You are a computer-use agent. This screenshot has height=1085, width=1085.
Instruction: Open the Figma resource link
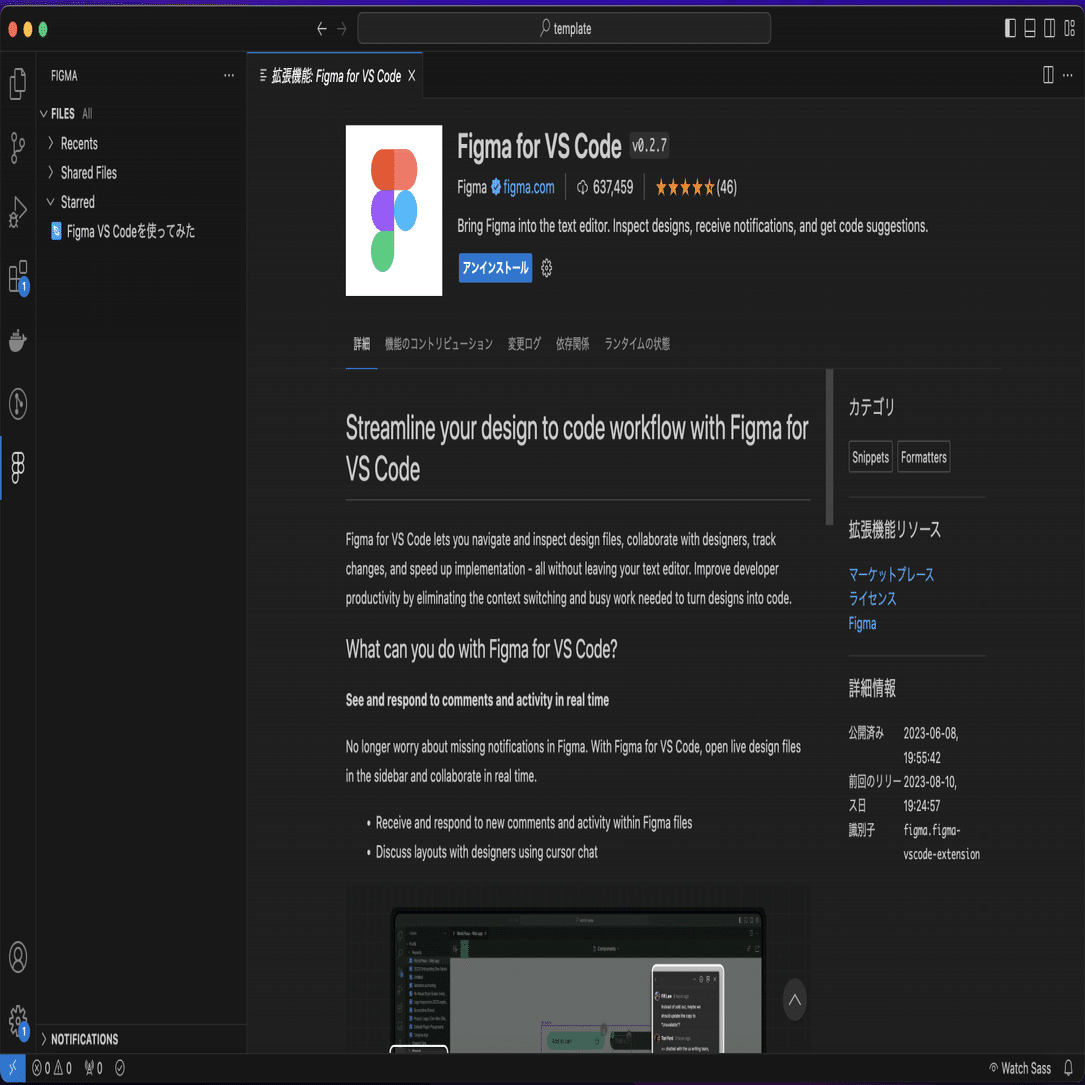click(x=862, y=623)
